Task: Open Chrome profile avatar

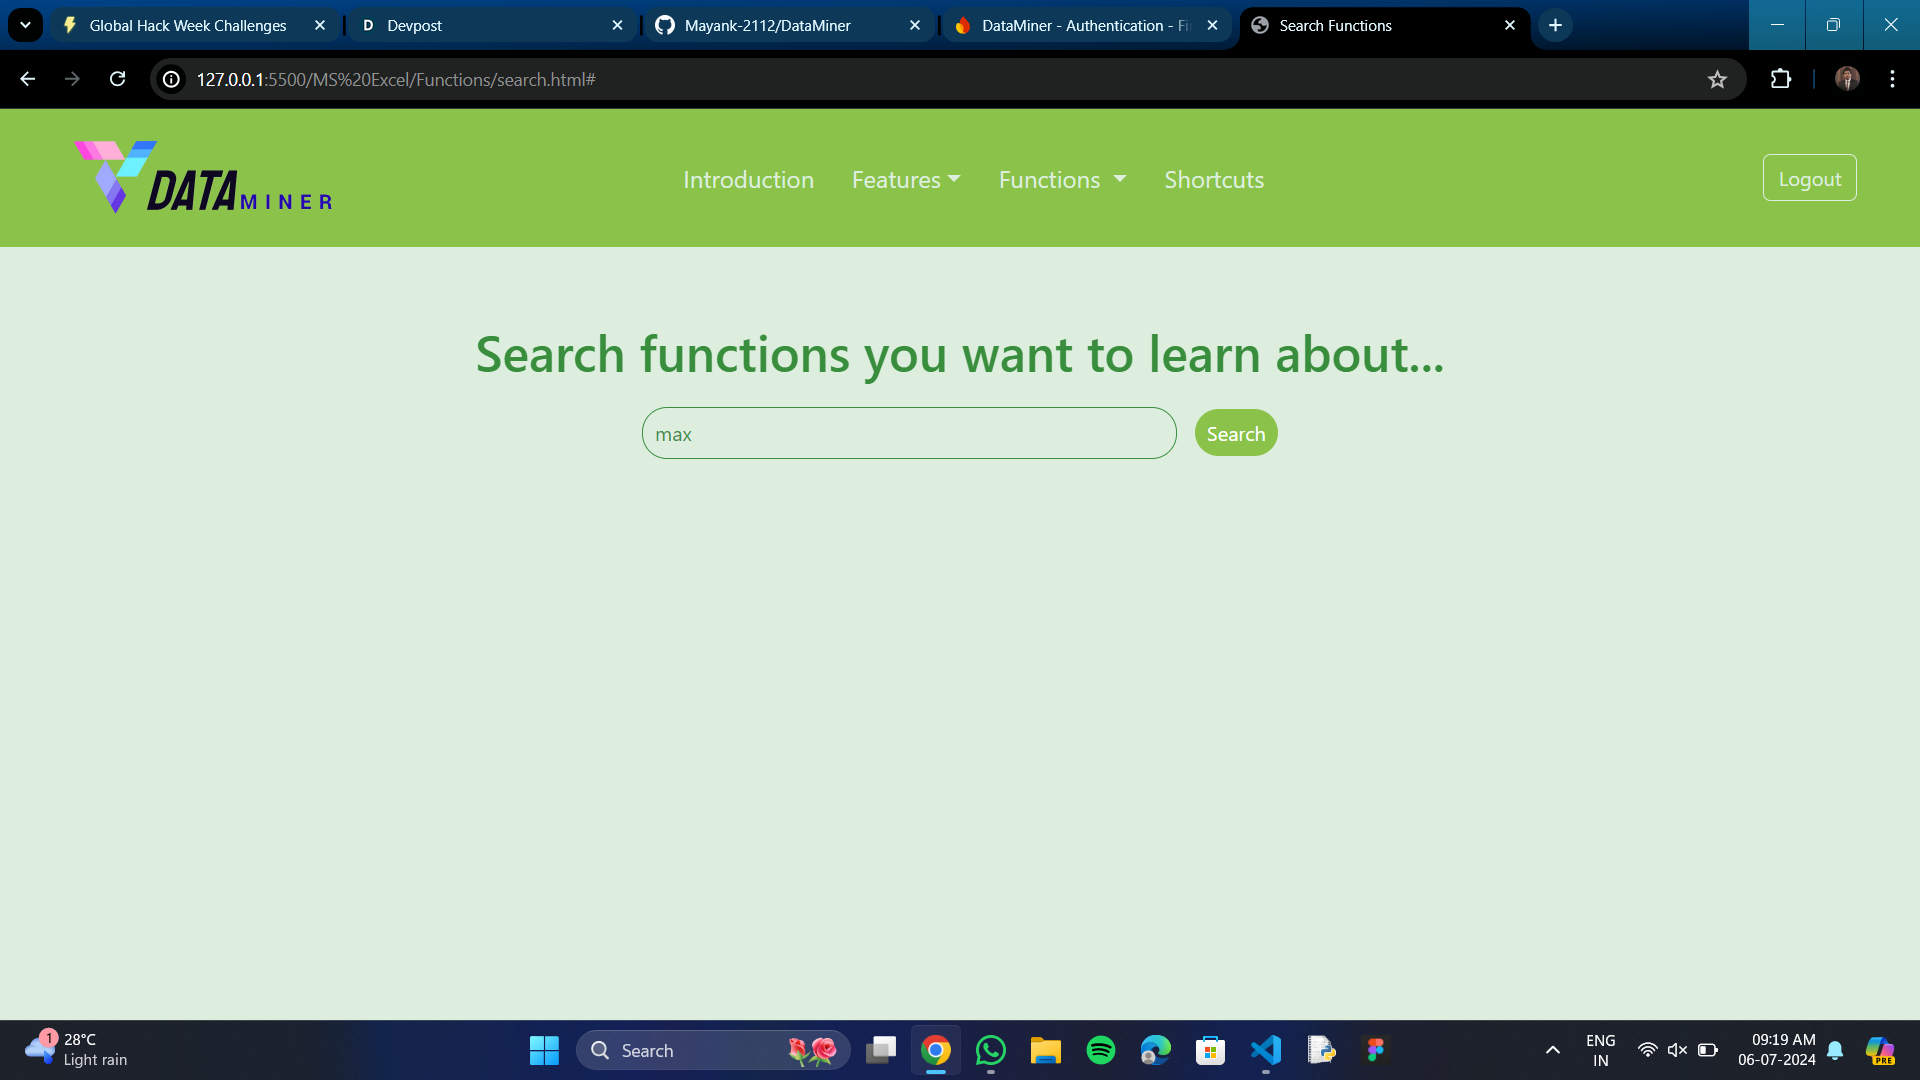Action: 1847,80
